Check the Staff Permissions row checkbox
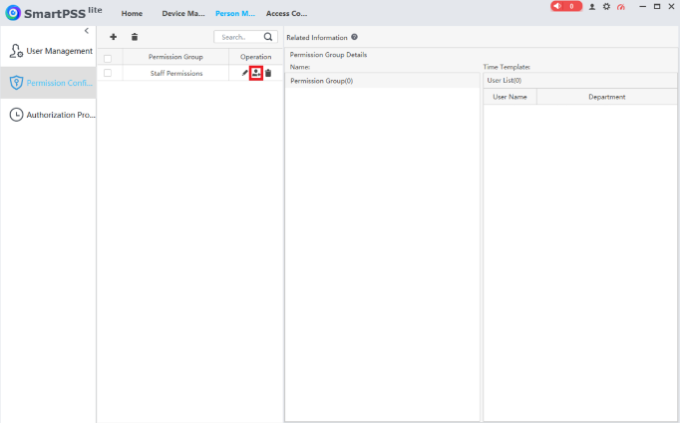 108,73
